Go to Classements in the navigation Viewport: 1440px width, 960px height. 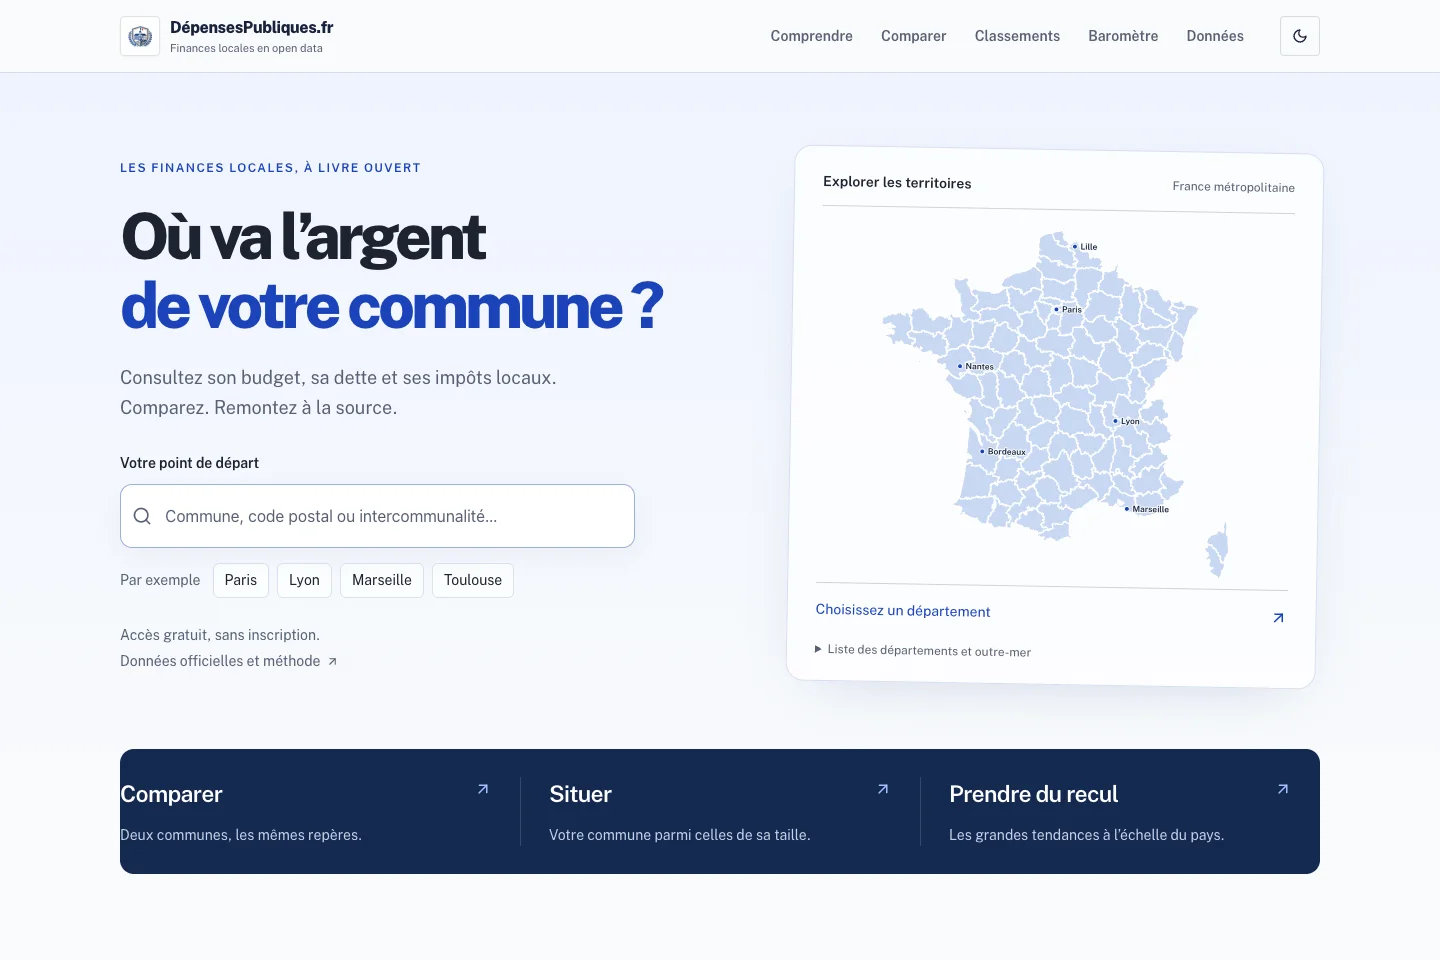(1017, 36)
